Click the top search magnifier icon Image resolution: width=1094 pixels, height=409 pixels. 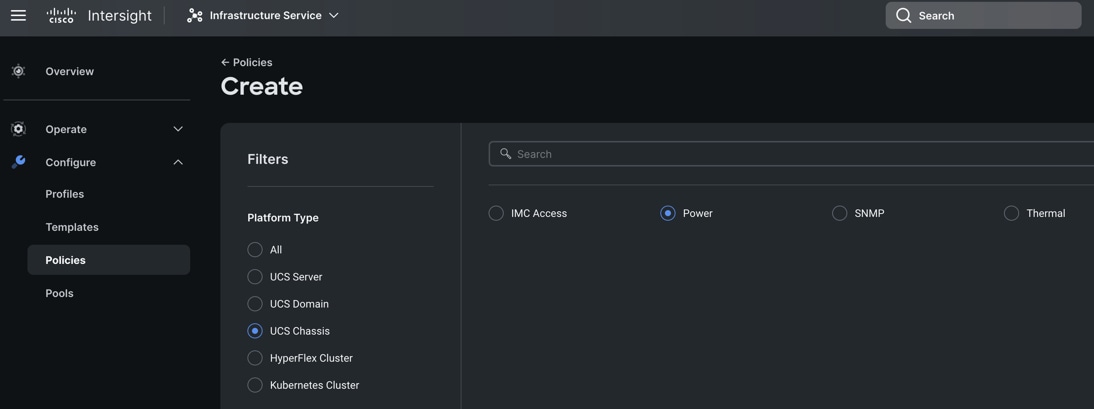click(904, 15)
